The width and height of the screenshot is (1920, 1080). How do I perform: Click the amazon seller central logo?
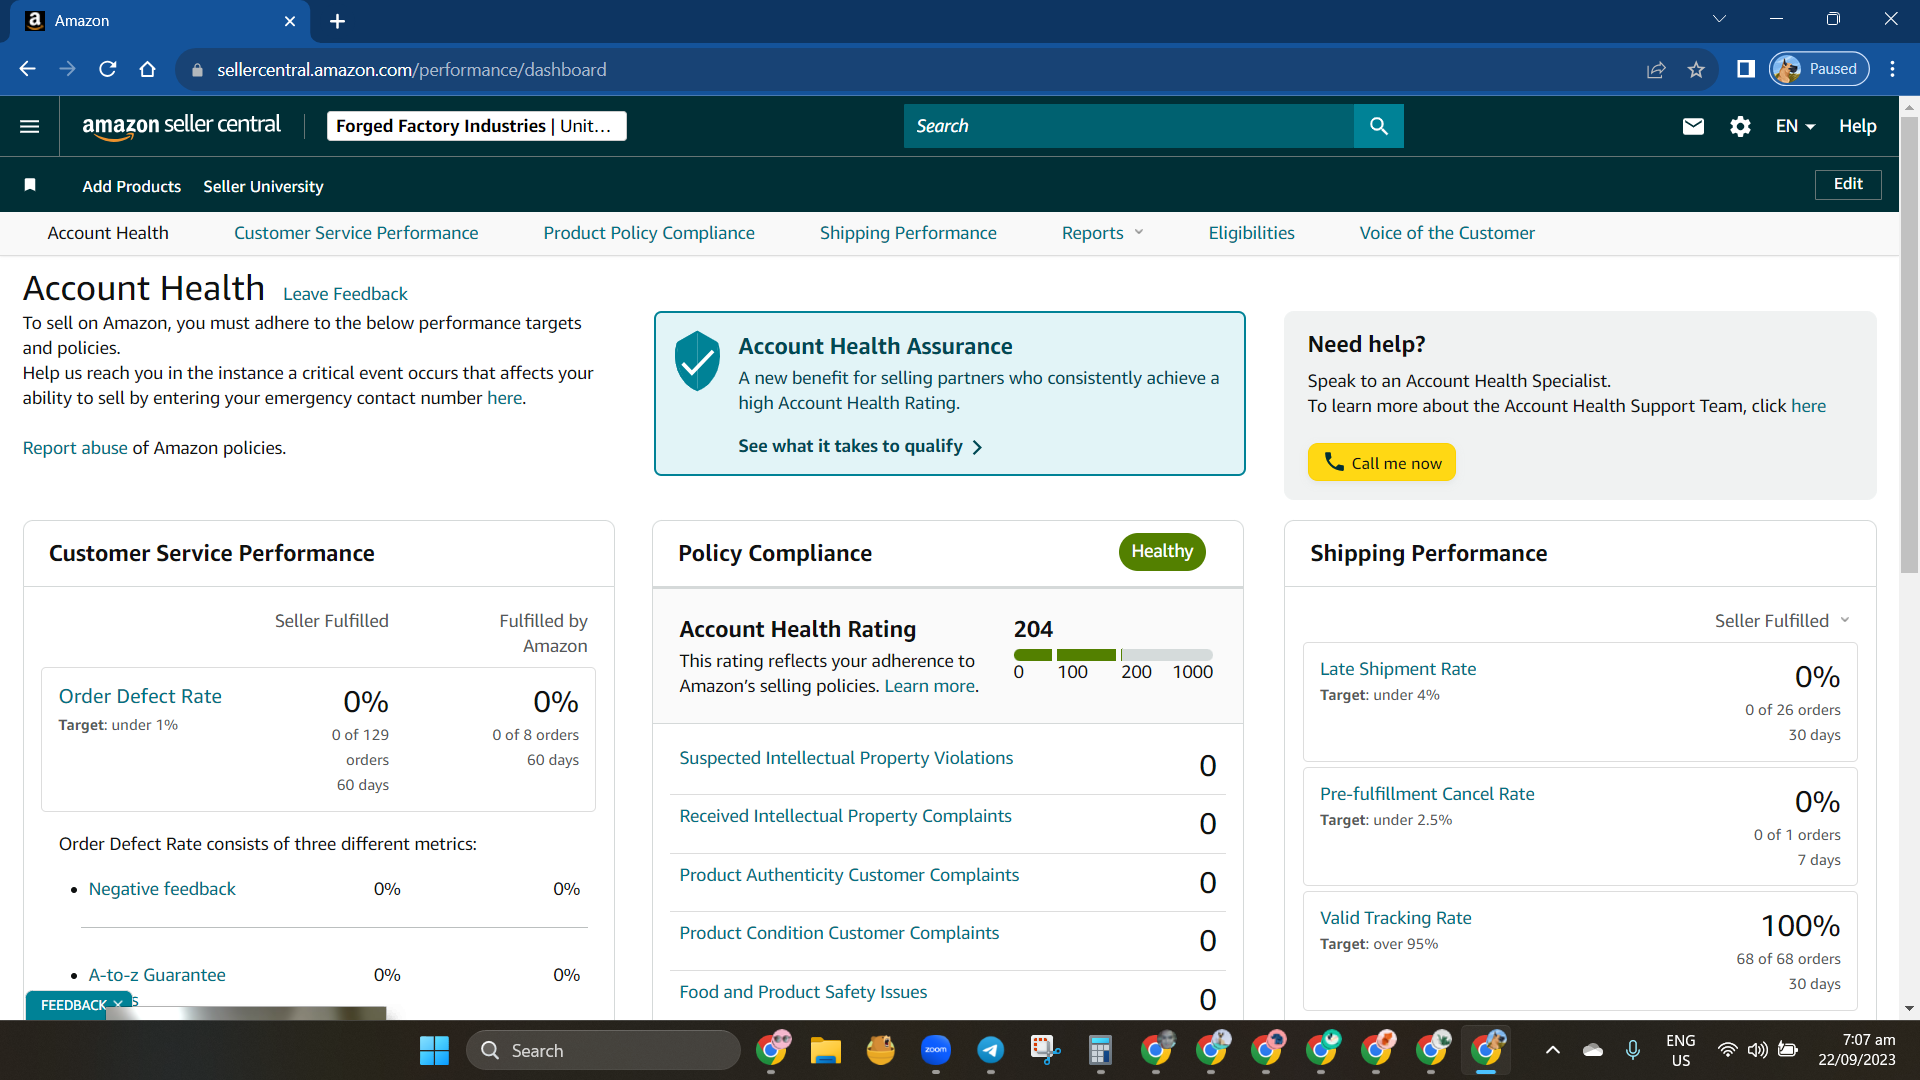[181, 126]
